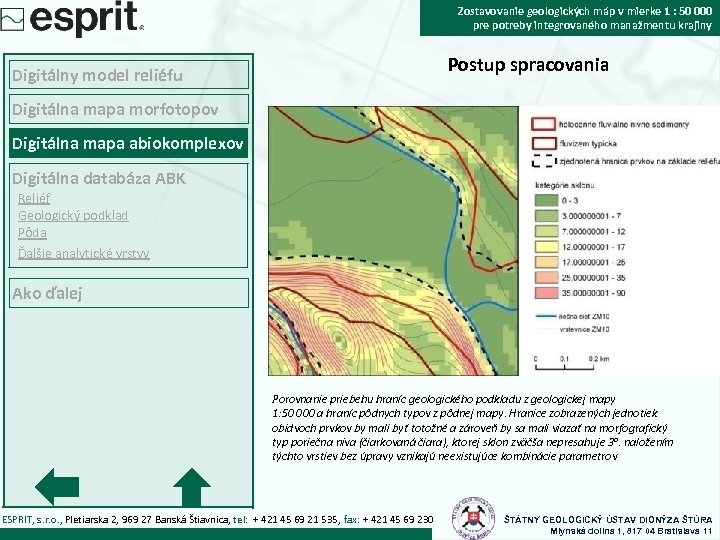Screen dimensions: 720x540
Task: Select Digitálna mapa abiokomplexov item
Action: click(129, 143)
